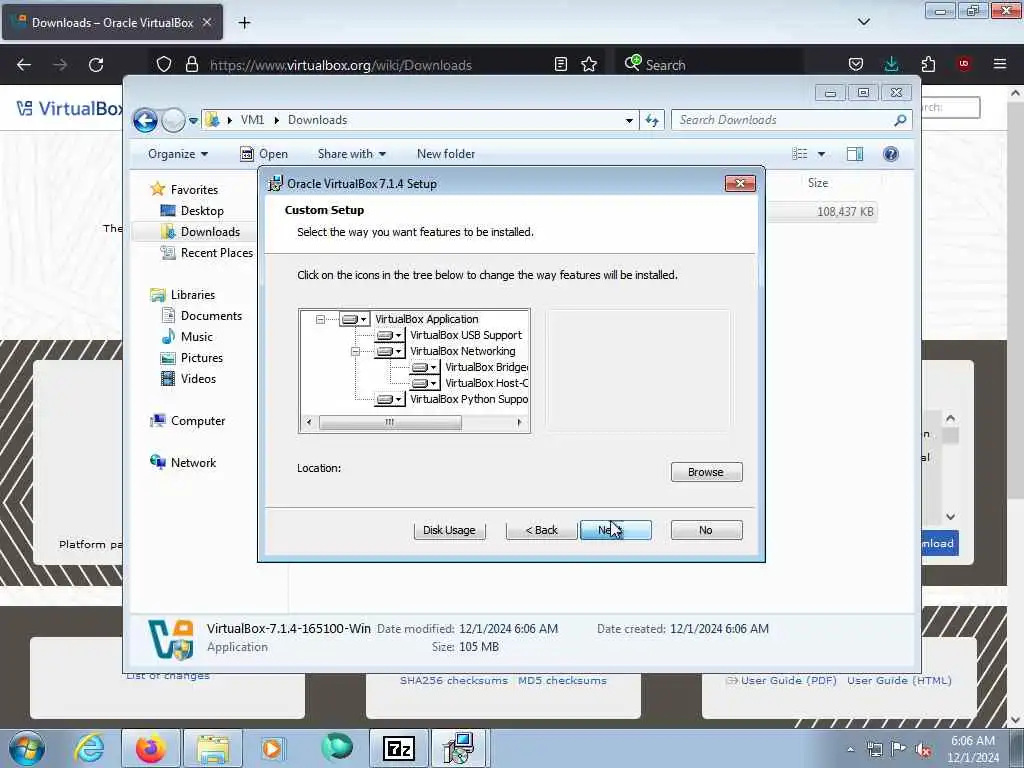Viewport: 1024px width, 768px height.
Task: Toggle Firefox reader view
Action: point(560,64)
